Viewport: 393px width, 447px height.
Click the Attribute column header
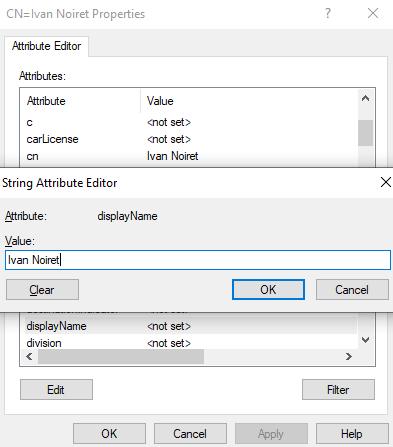(x=80, y=101)
